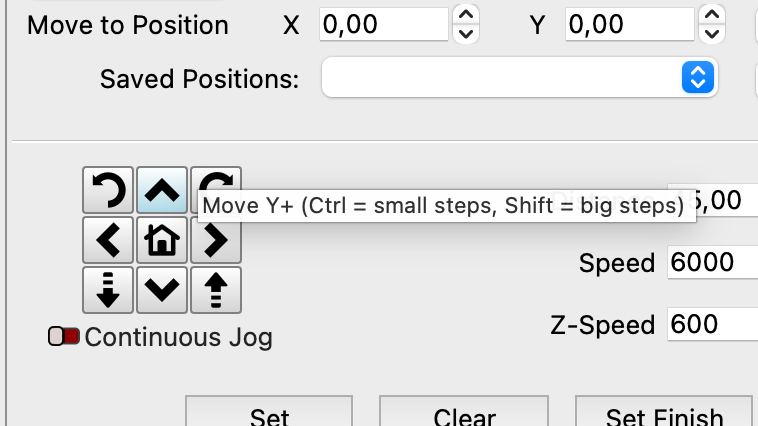Decrement the X position stepper down
The width and height of the screenshot is (758, 426).
click(x=465, y=34)
